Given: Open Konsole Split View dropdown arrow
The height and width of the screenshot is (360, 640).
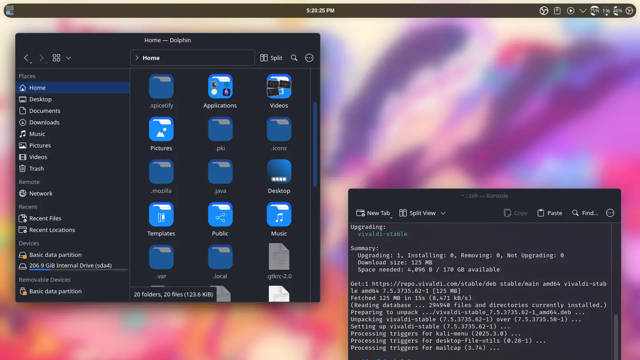Looking at the screenshot, I should tap(443, 213).
